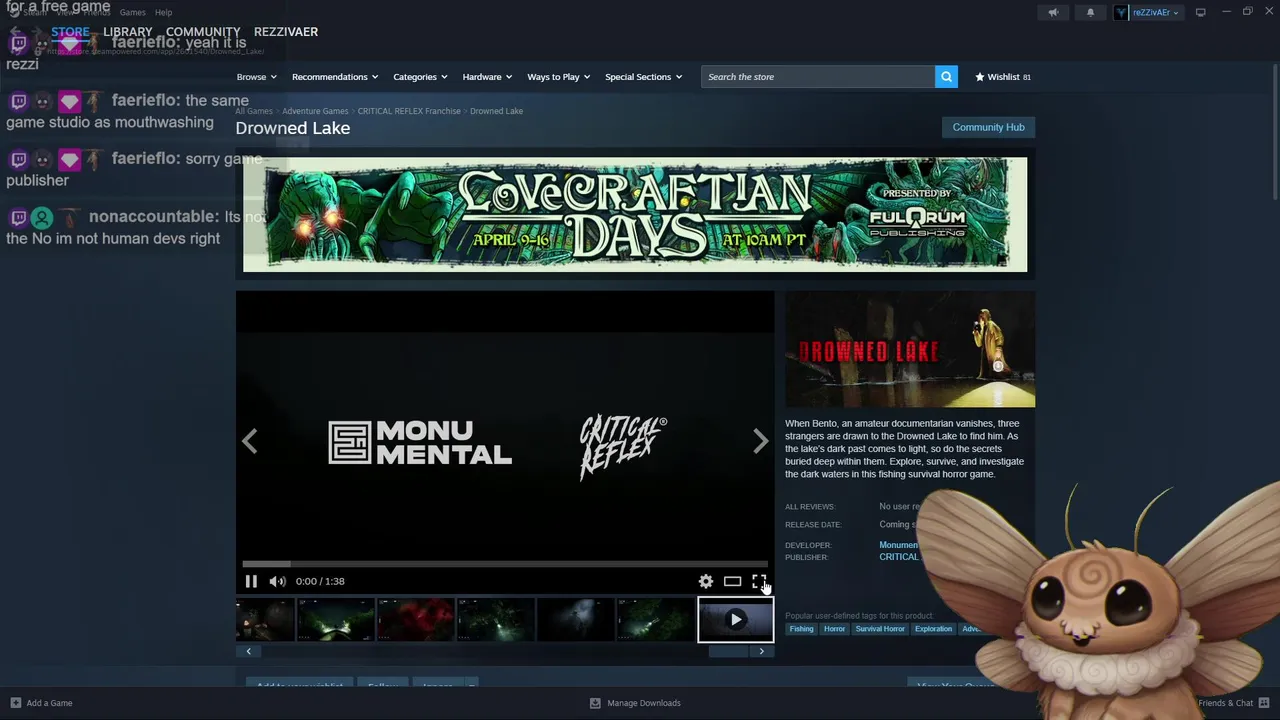1280x720 pixels.
Task: Seek on the video progress bar
Action: coord(505,564)
